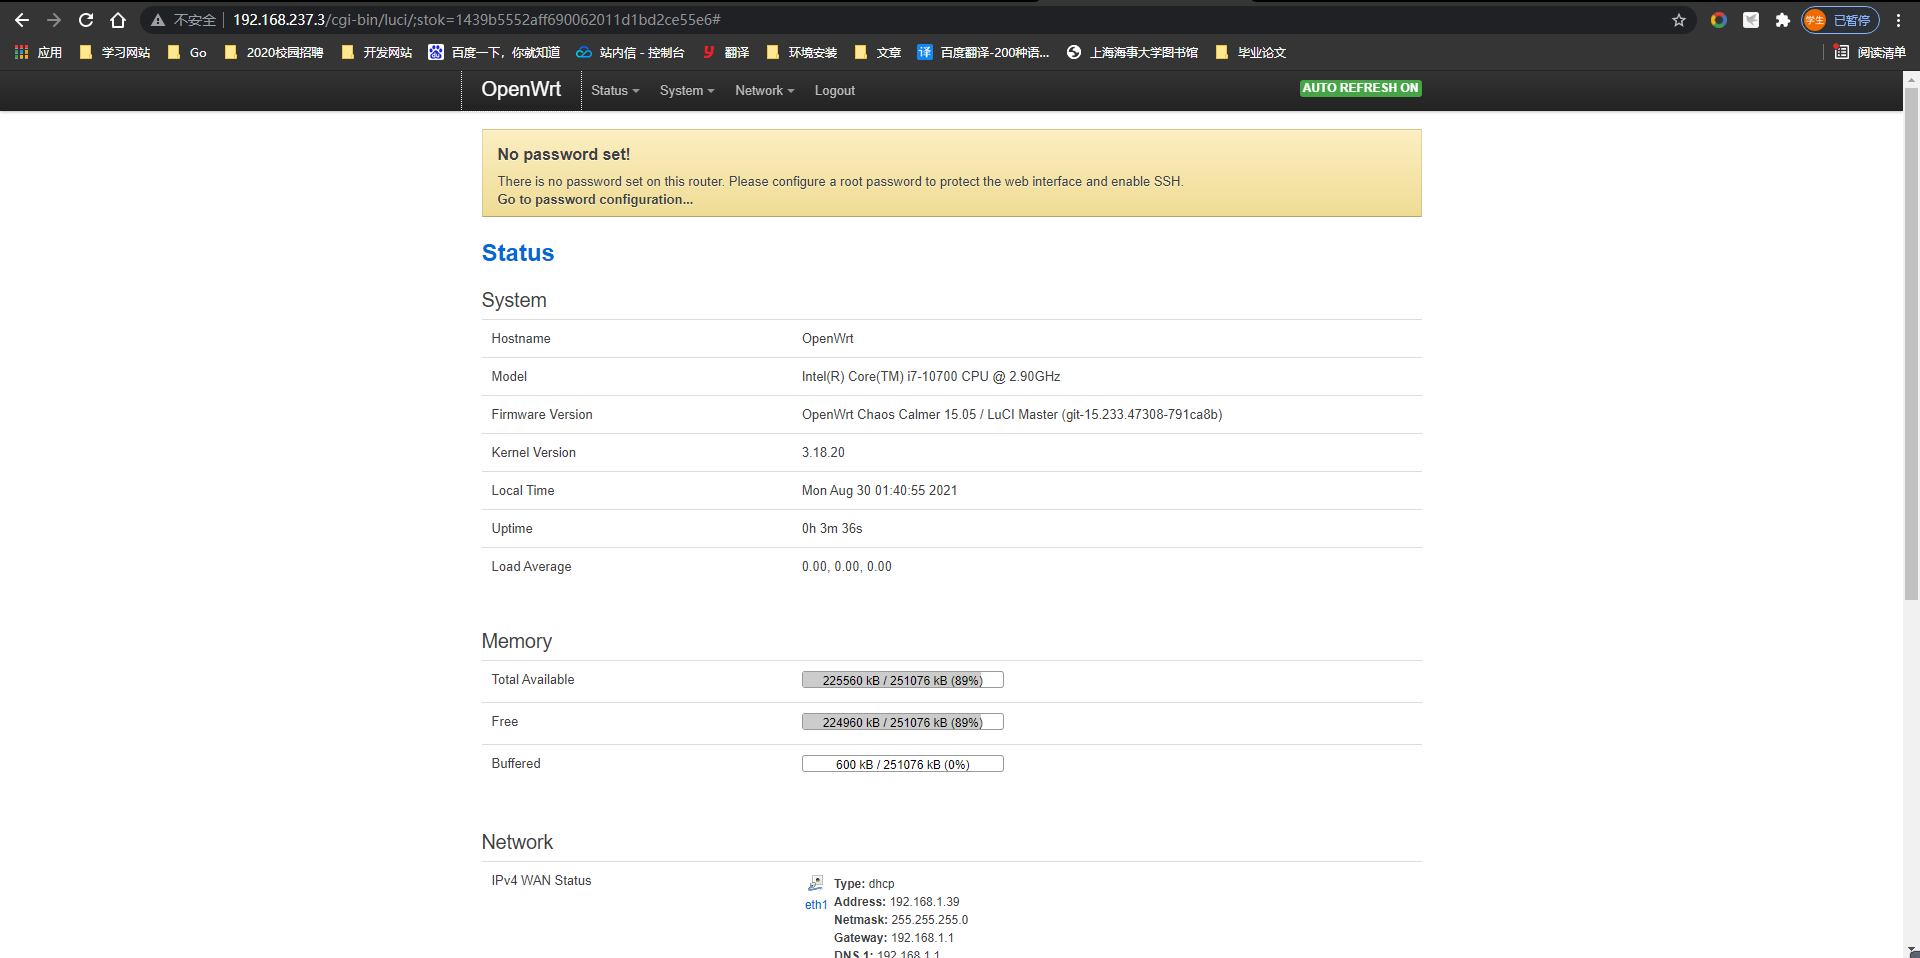
Task: Bookmark this page with the star
Action: click(x=1679, y=20)
